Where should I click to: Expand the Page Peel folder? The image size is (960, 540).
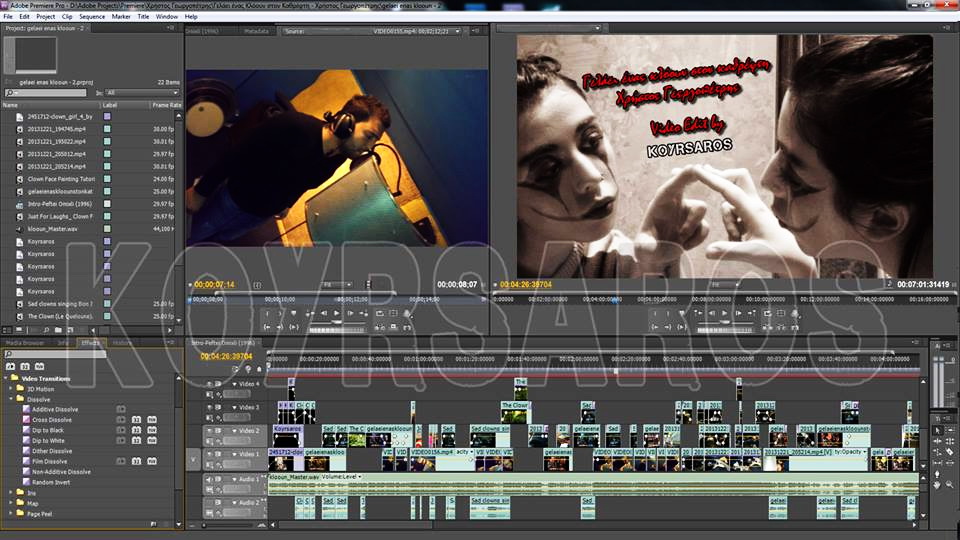10,514
